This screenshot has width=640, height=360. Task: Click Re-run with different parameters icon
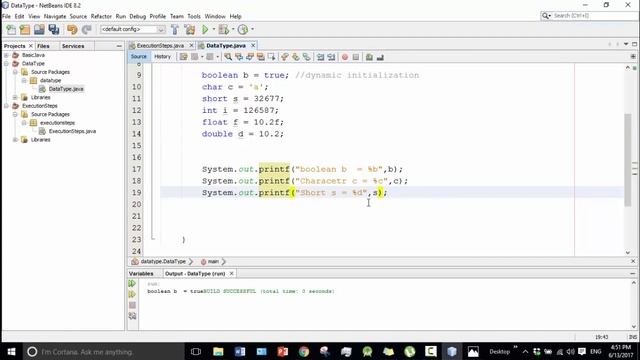(x=132, y=294)
